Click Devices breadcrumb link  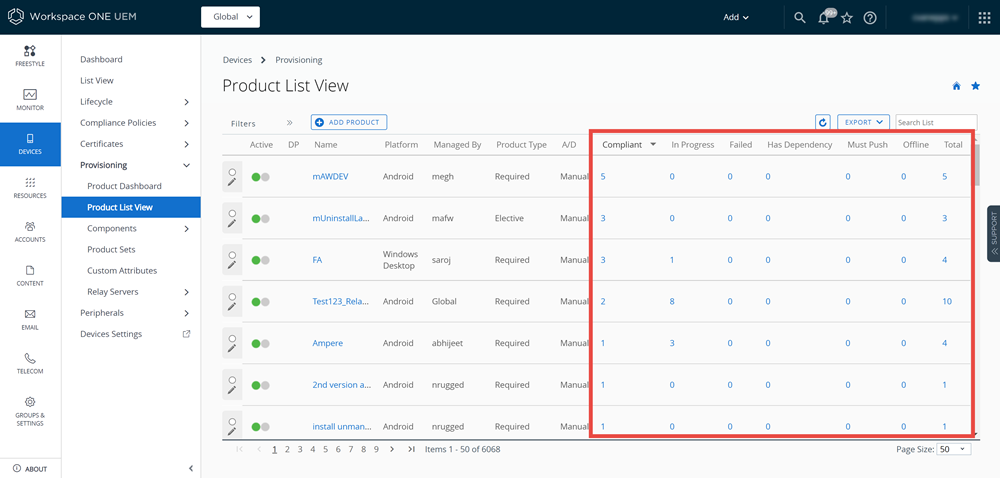(237, 60)
